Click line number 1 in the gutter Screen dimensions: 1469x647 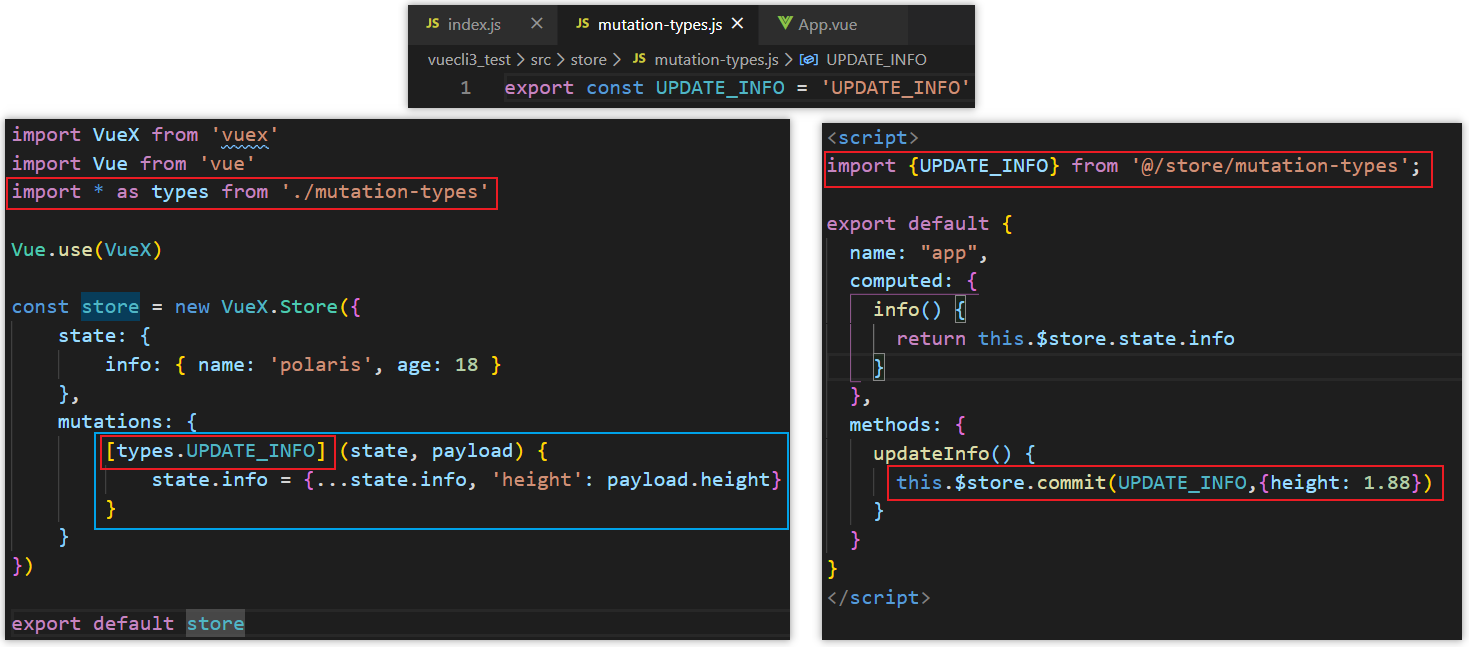(465, 88)
